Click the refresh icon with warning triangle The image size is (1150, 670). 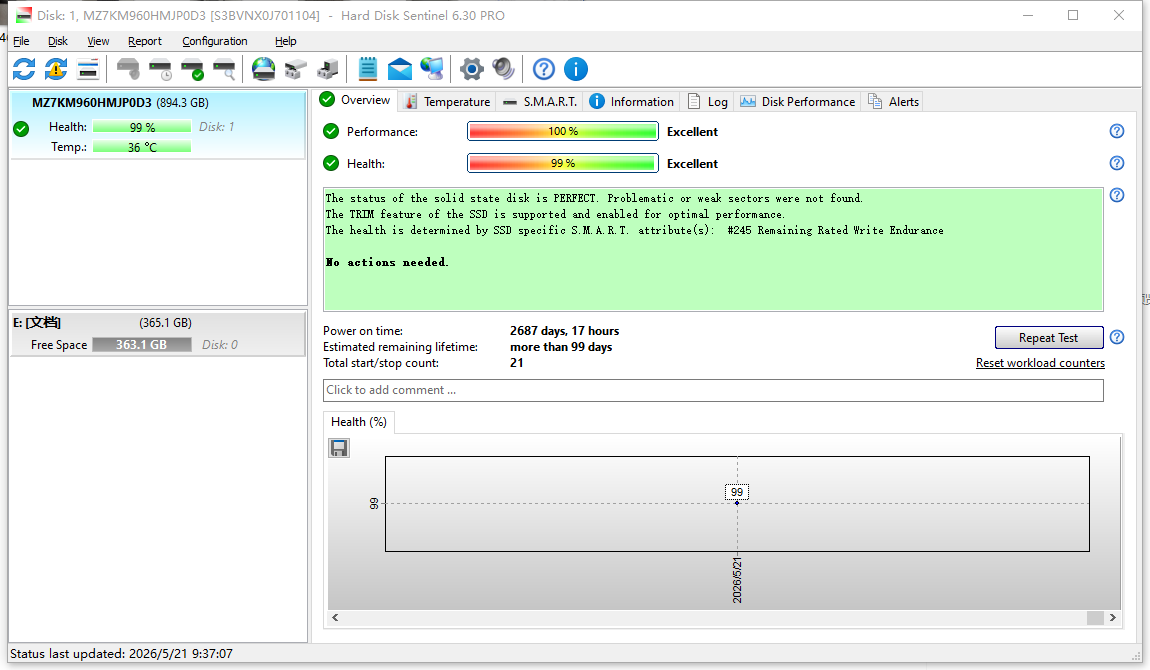click(x=56, y=69)
